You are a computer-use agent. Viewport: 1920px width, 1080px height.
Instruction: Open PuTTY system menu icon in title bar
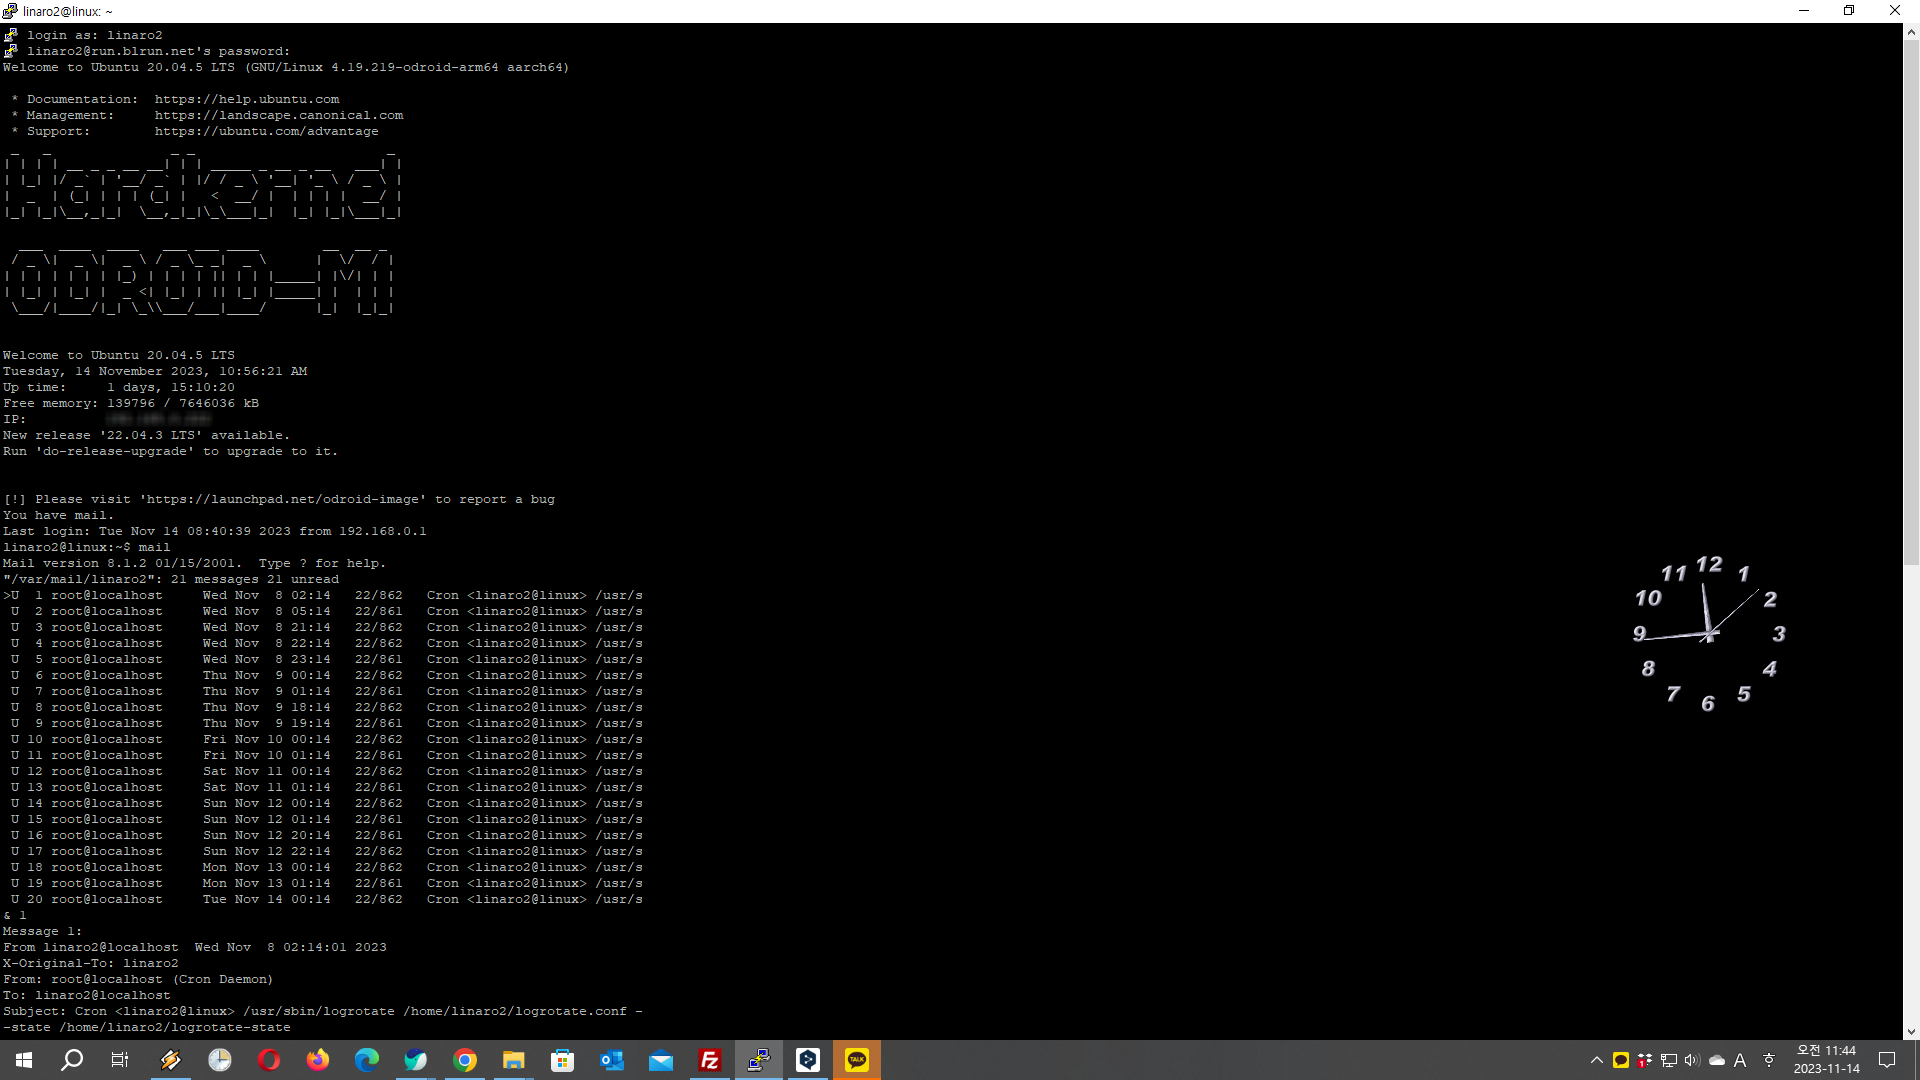click(10, 11)
